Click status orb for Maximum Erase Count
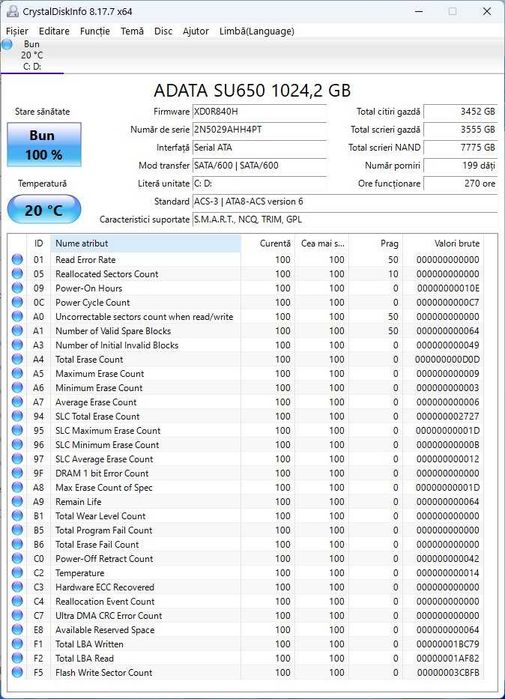This screenshot has height=699, width=505. click(x=17, y=374)
